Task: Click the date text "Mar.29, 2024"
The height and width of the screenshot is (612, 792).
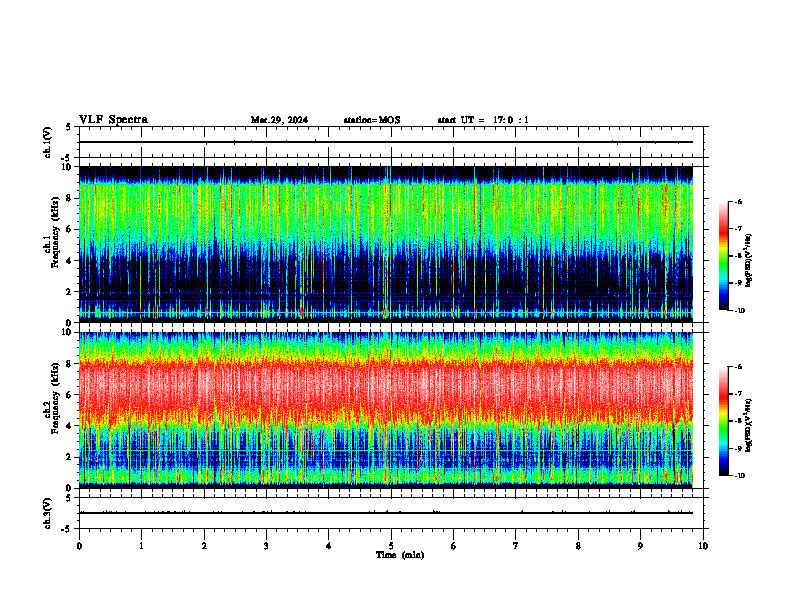Action: (x=279, y=120)
